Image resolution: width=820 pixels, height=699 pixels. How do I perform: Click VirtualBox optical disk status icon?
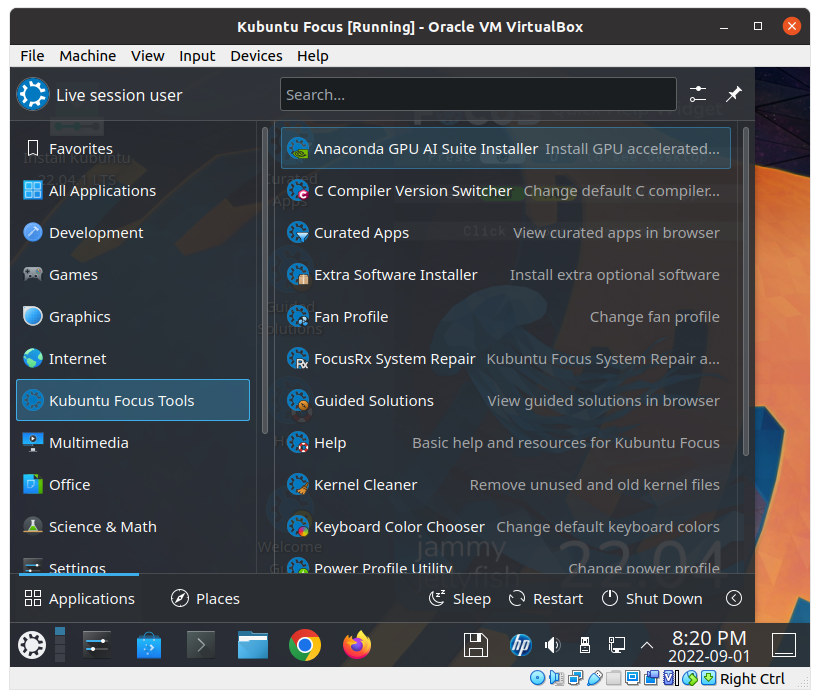[x=537, y=678]
